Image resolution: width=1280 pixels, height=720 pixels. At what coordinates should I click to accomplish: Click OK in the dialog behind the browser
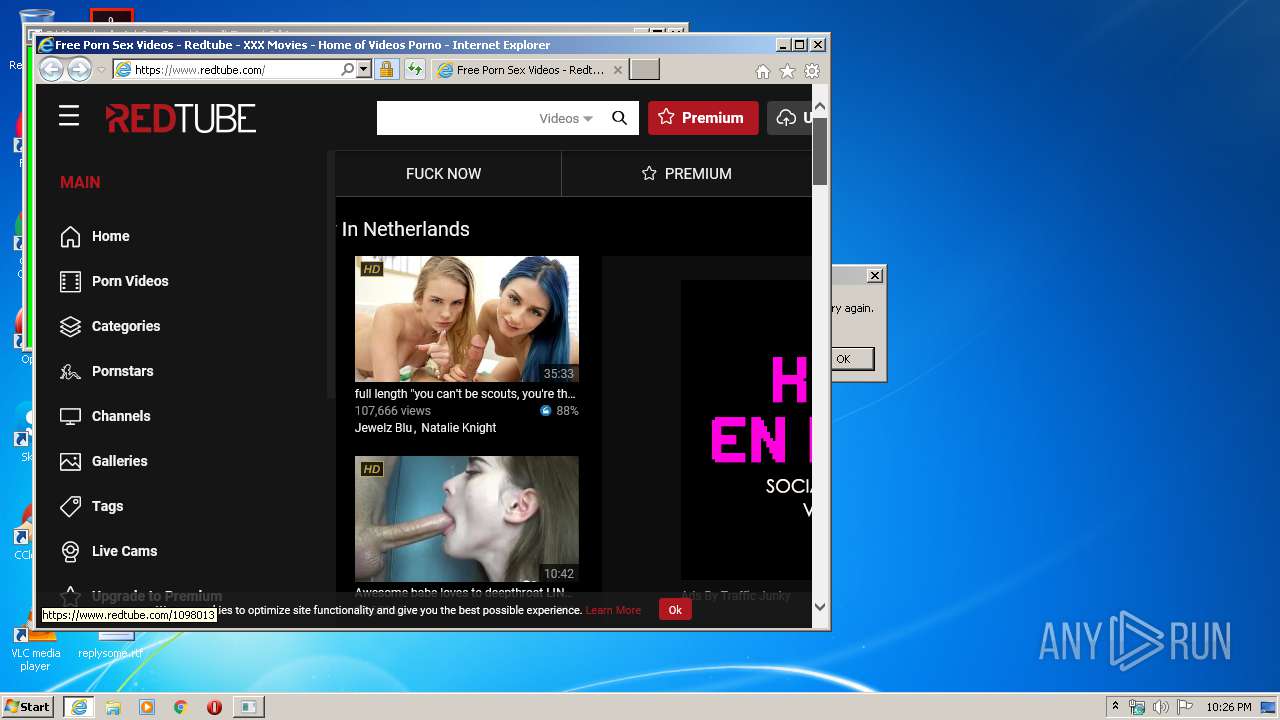click(x=844, y=359)
